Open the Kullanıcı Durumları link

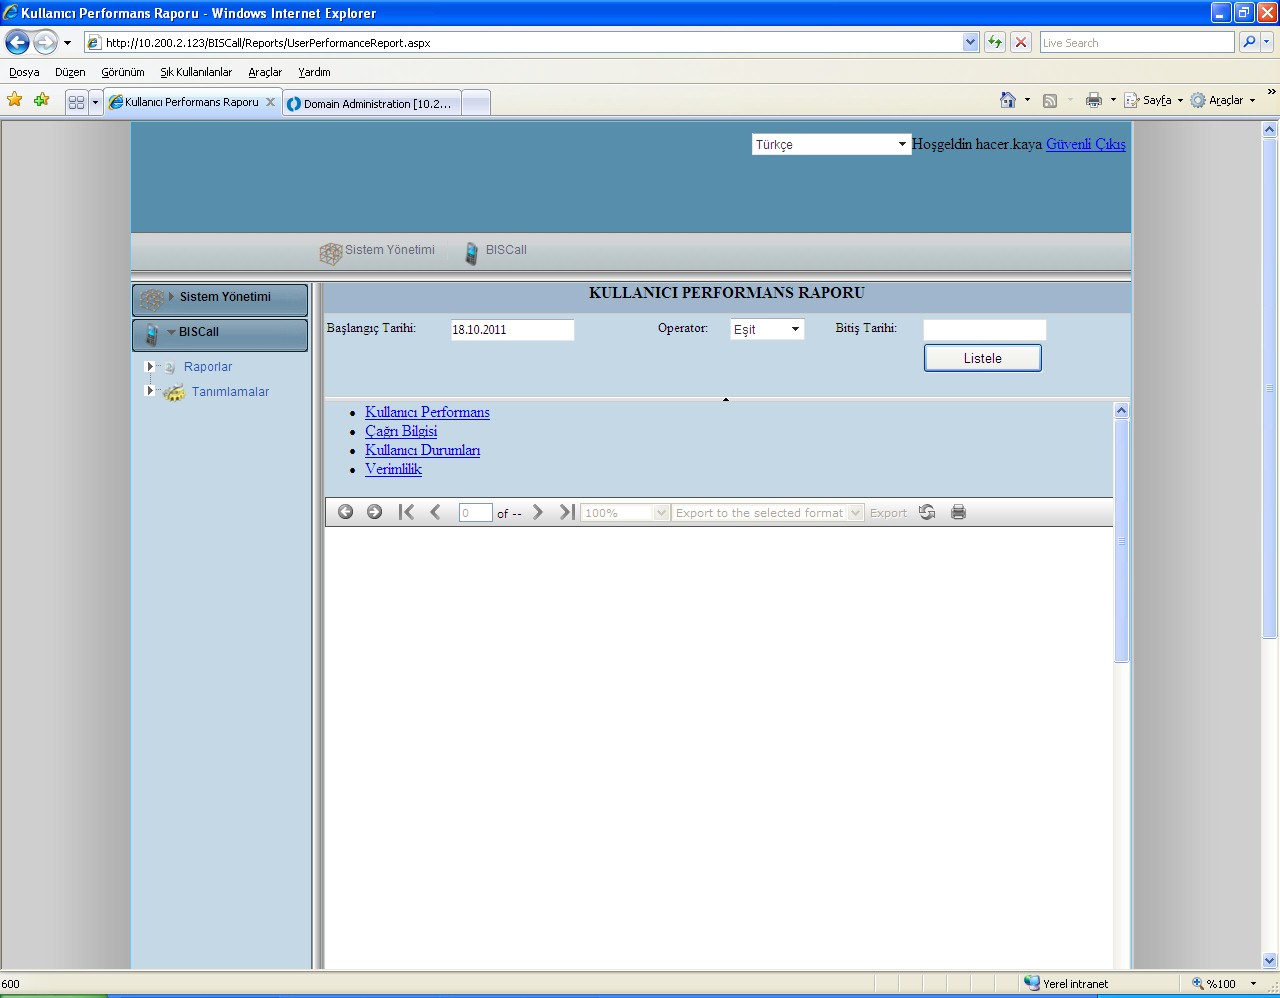[422, 450]
